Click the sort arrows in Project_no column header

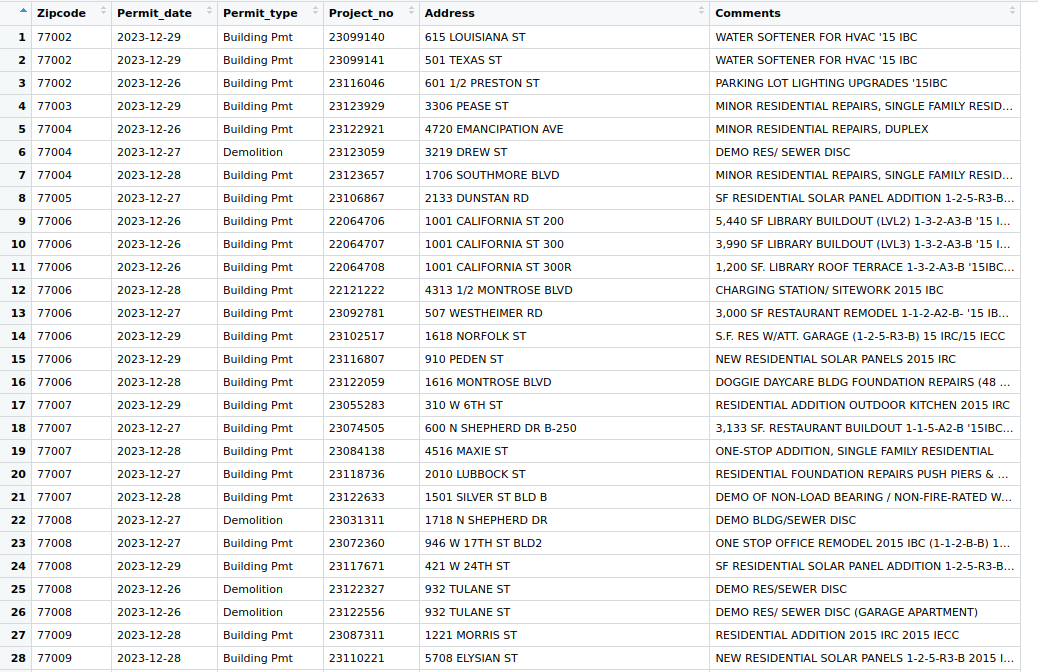click(x=412, y=12)
